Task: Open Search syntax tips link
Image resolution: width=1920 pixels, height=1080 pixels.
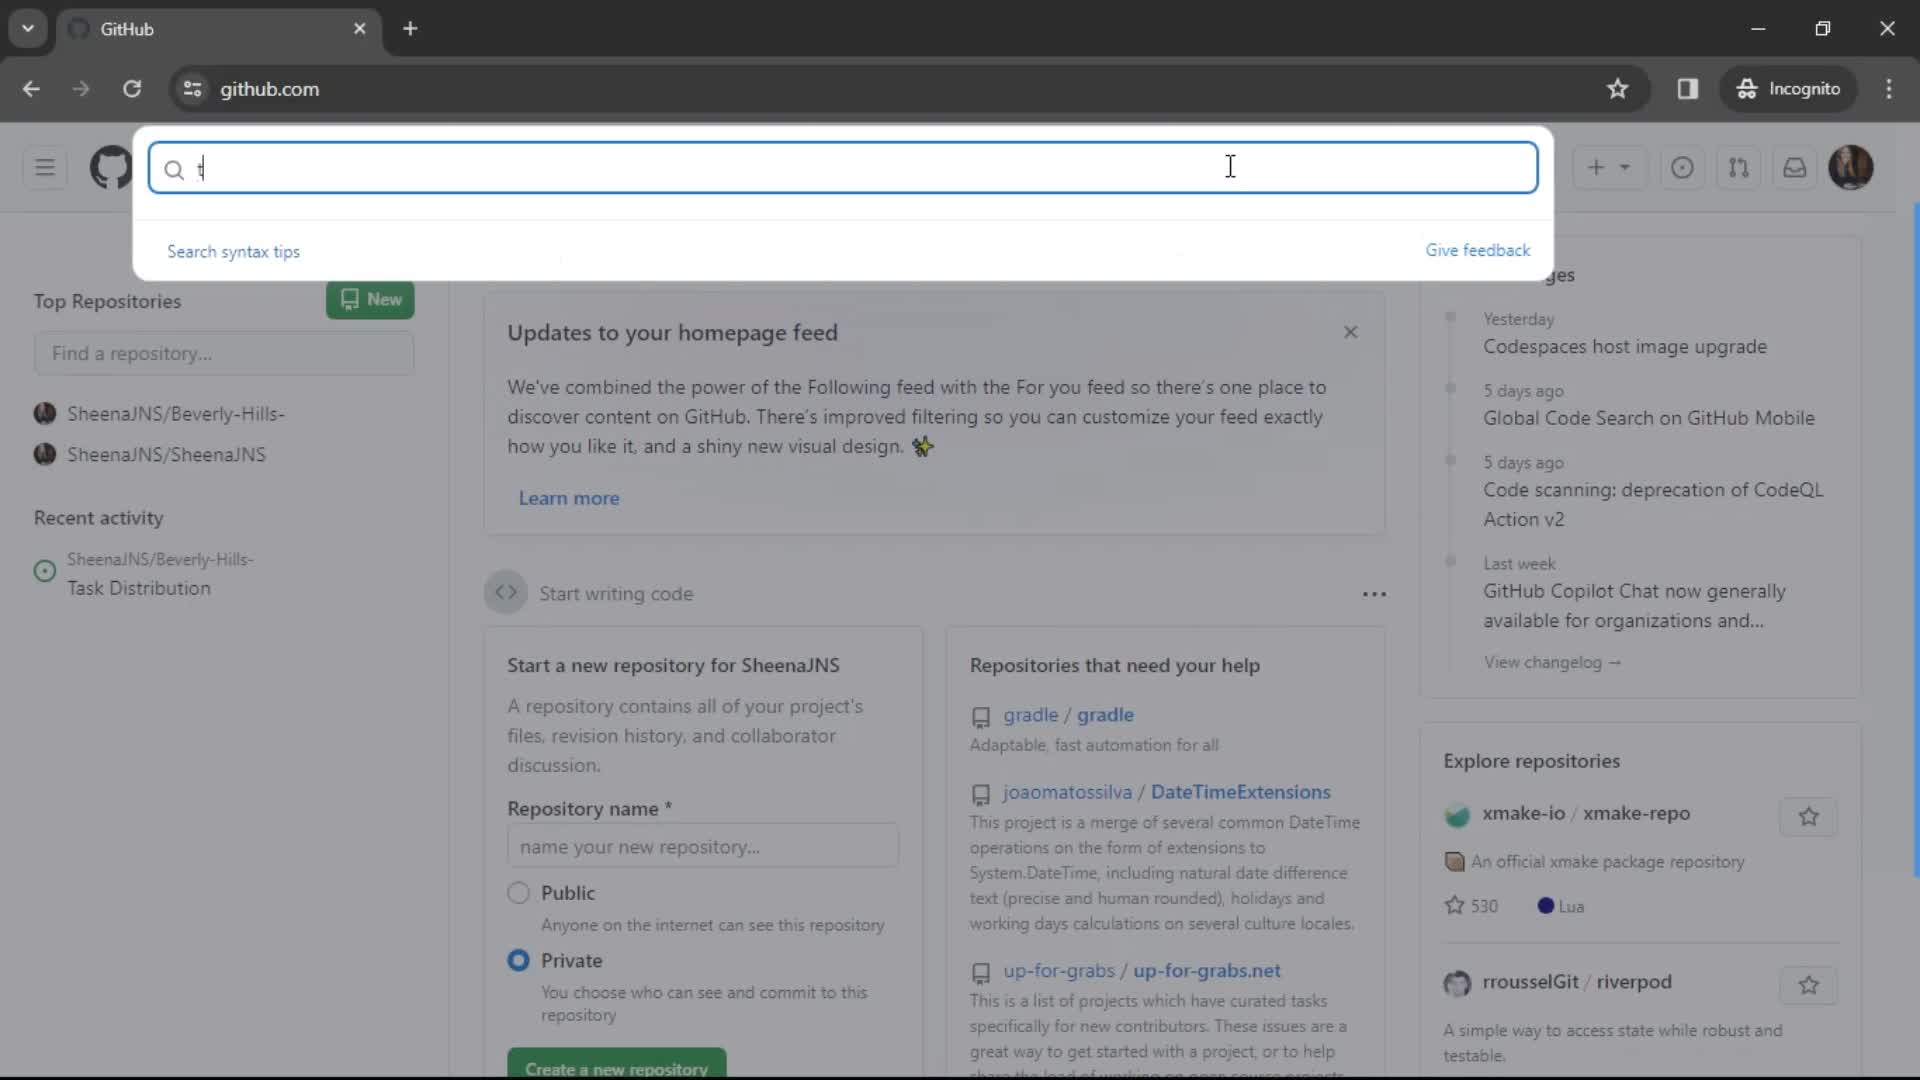Action: [x=233, y=251]
